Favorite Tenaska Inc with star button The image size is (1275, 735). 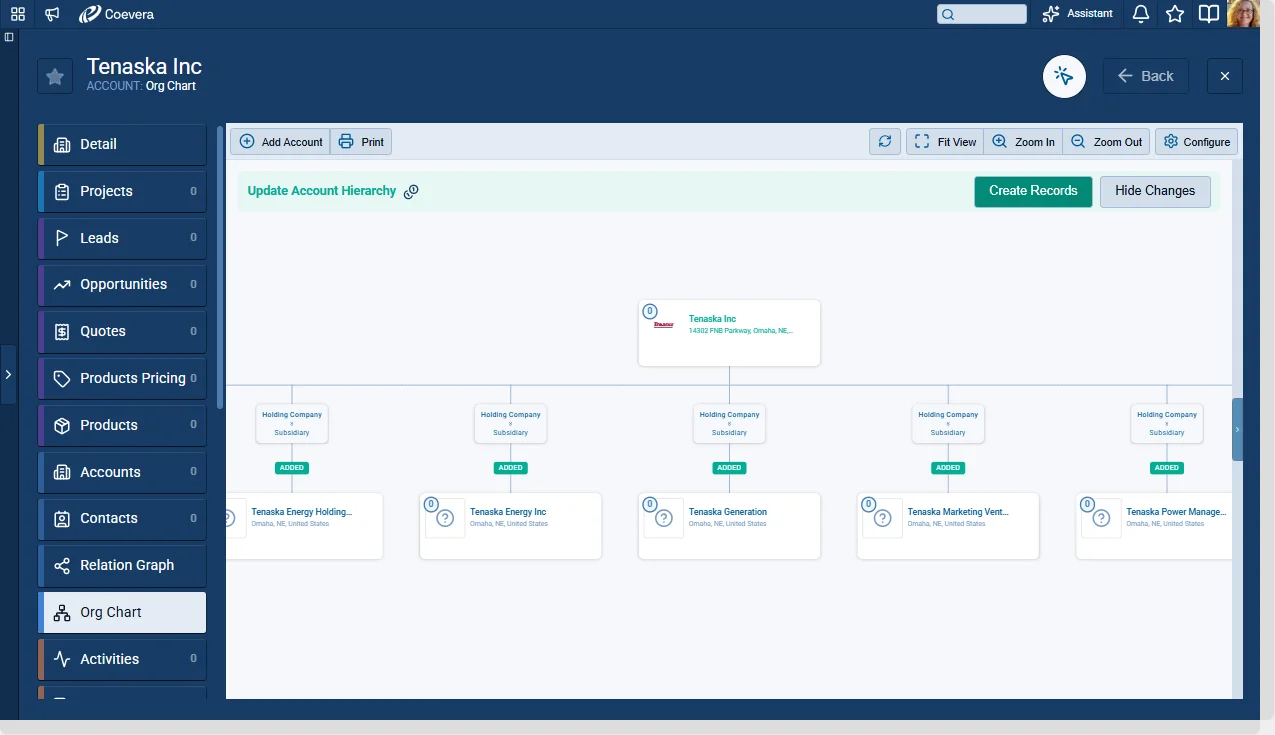[55, 76]
